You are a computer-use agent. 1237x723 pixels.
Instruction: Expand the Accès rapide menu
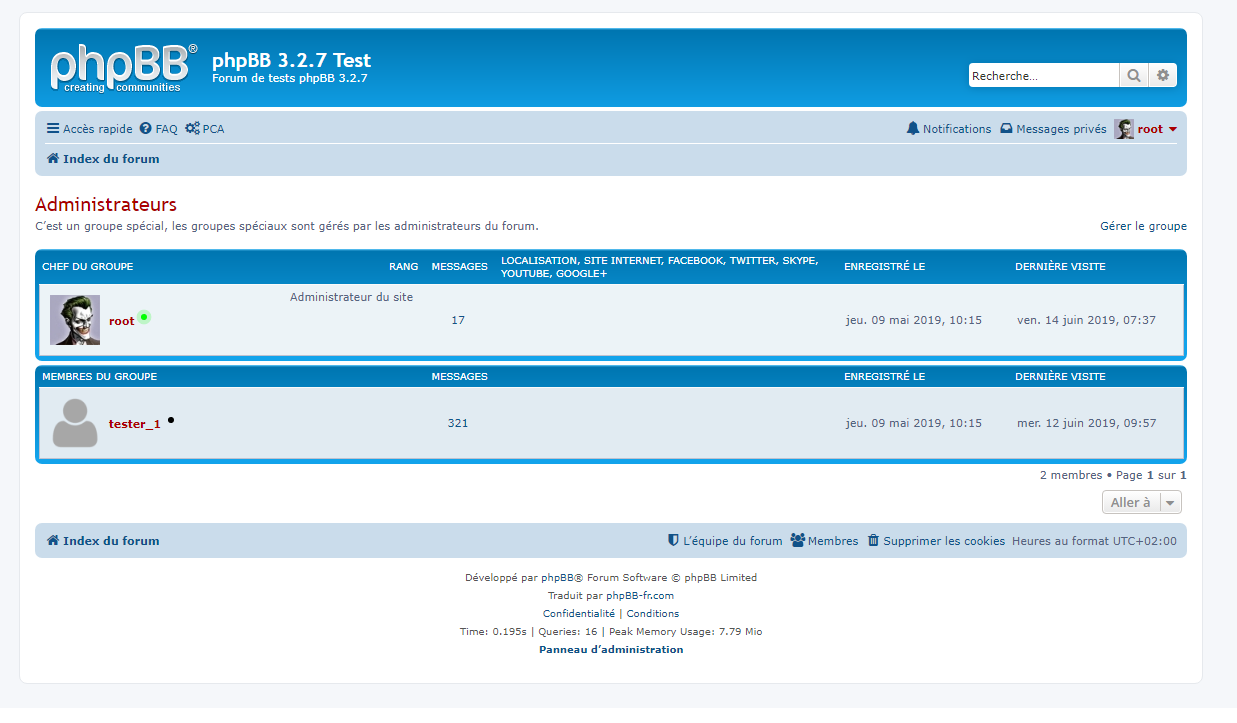coord(89,129)
